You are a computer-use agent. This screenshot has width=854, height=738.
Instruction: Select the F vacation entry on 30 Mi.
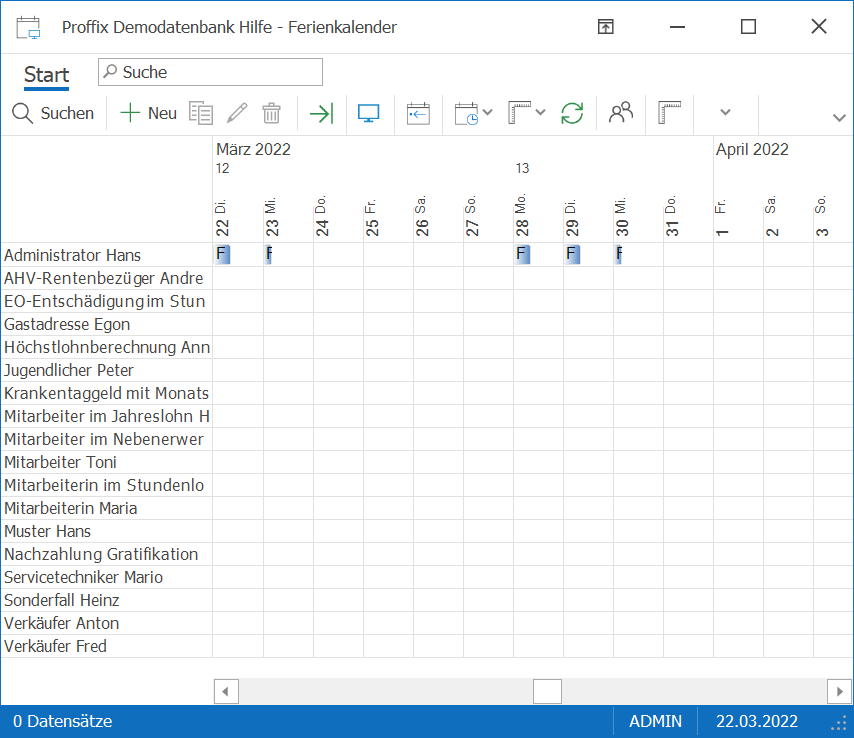click(619, 254)
